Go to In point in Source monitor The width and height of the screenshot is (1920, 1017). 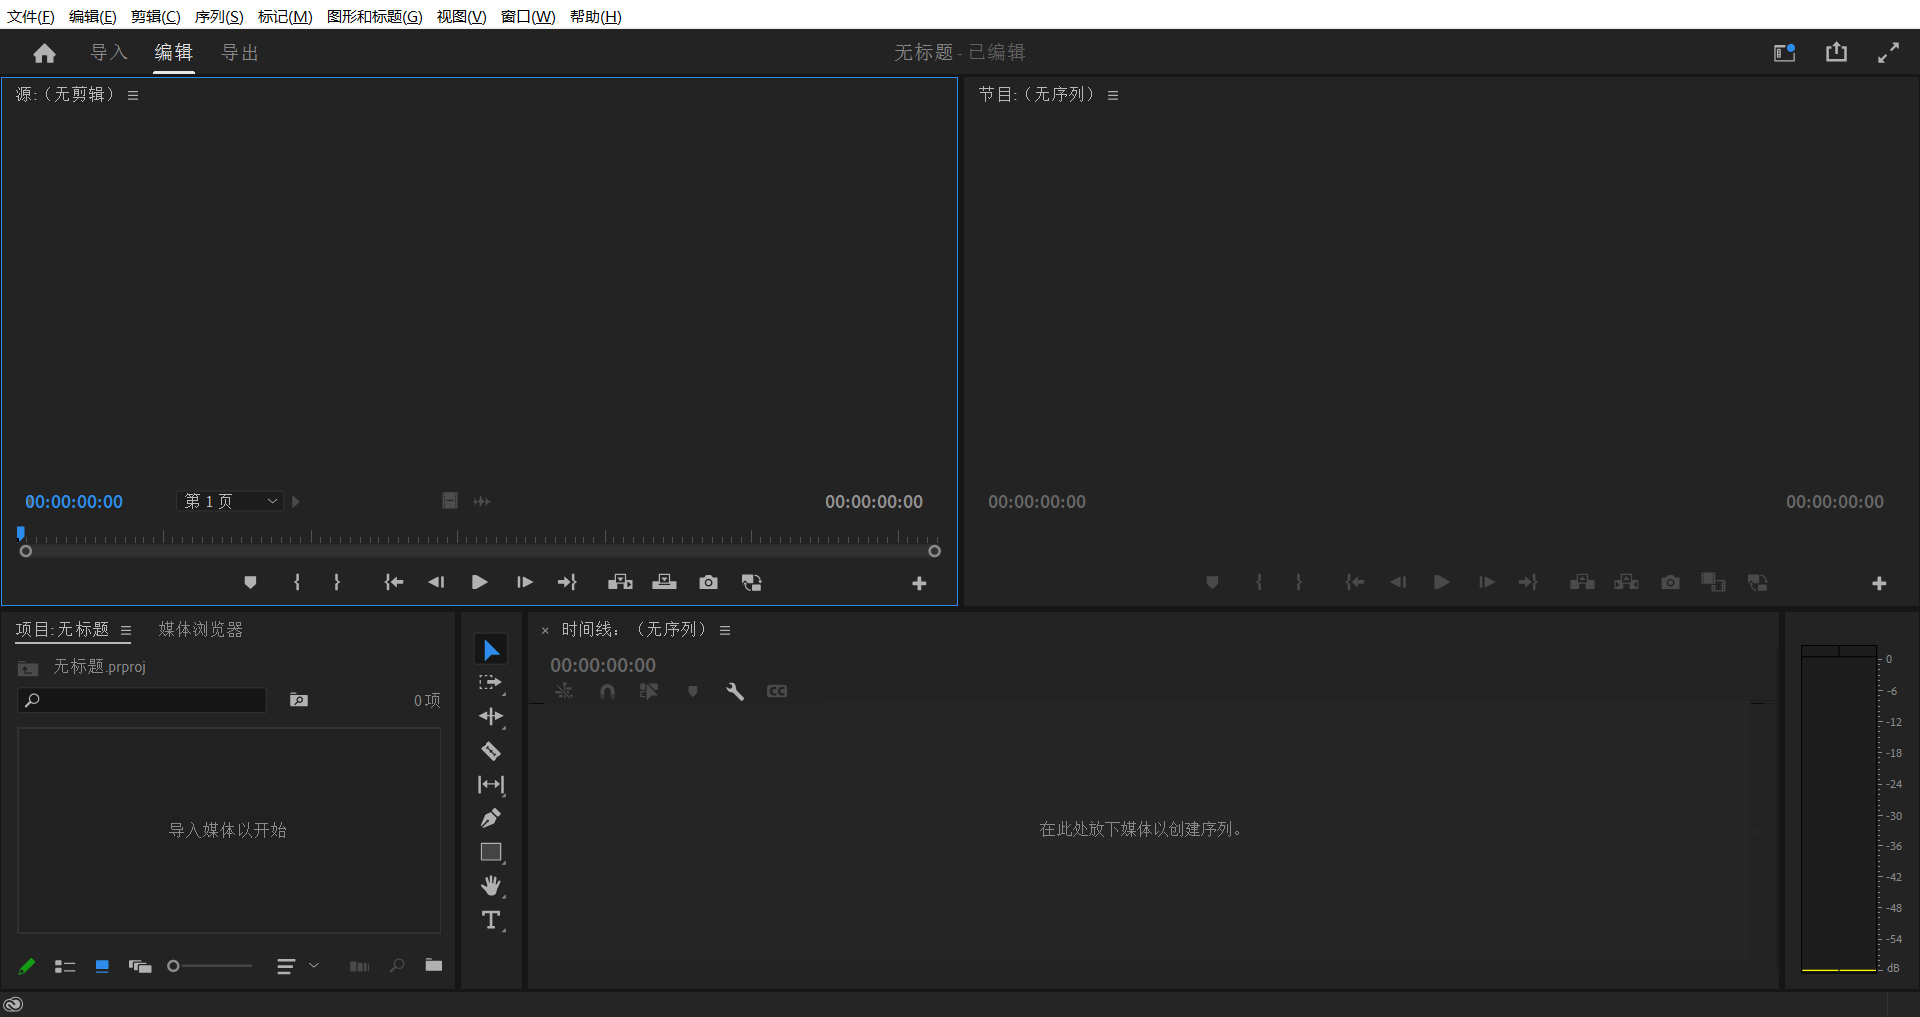coord(394,582)
